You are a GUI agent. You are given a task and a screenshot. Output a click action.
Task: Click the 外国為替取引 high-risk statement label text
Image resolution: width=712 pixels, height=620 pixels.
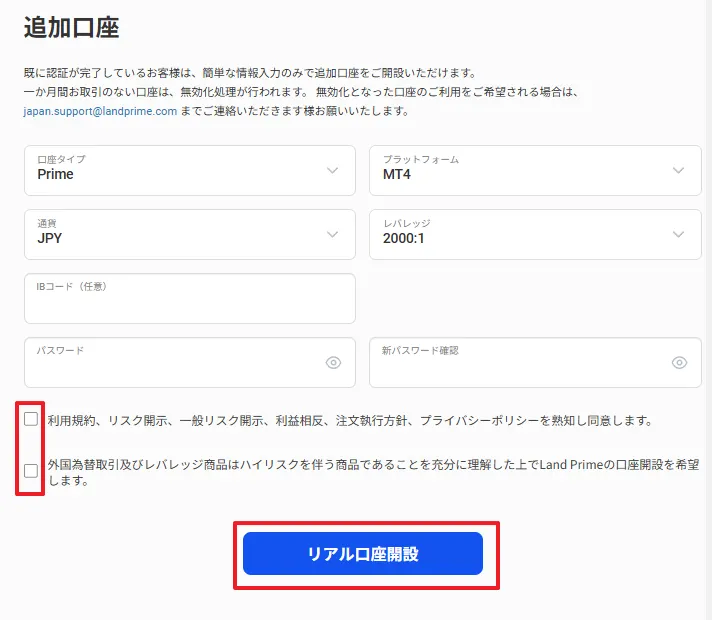pos(373,472)
